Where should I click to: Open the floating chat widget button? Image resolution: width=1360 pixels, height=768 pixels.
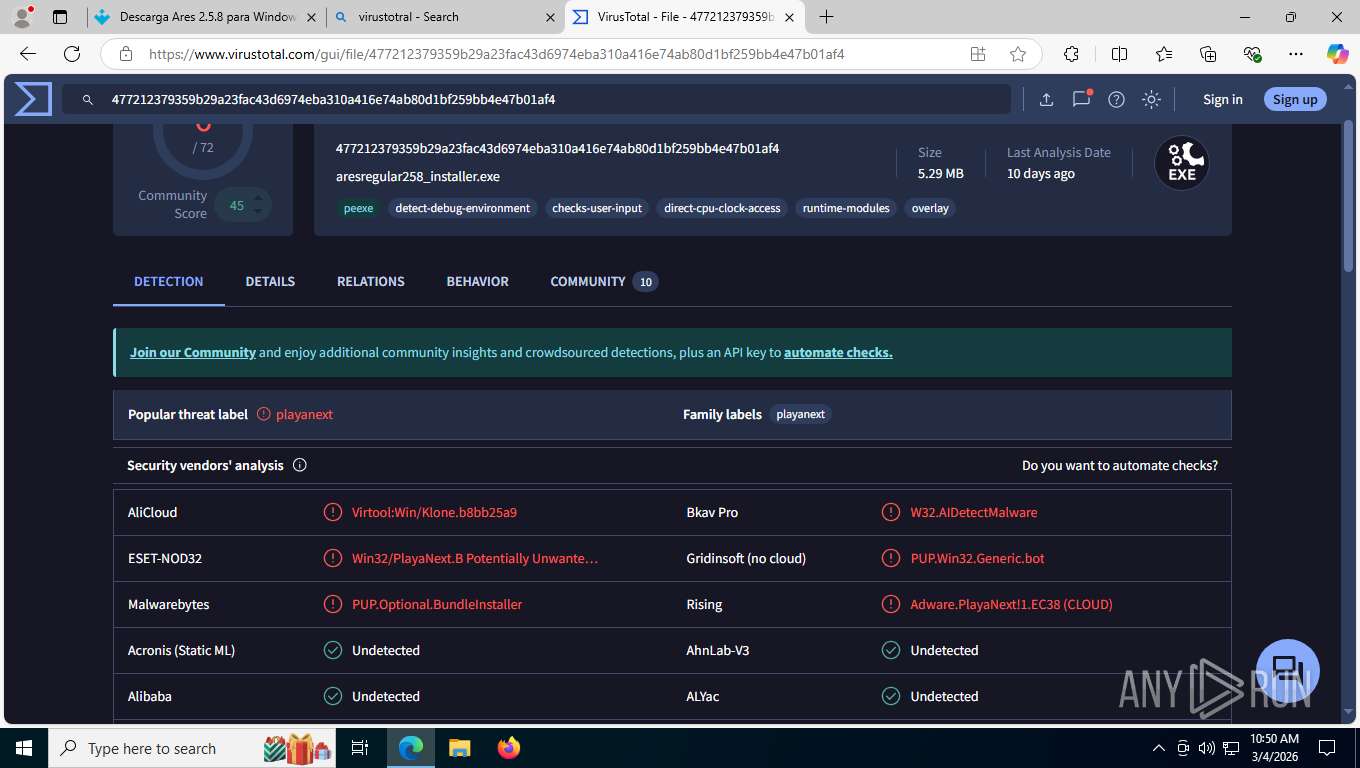[x=1288, y=669]
